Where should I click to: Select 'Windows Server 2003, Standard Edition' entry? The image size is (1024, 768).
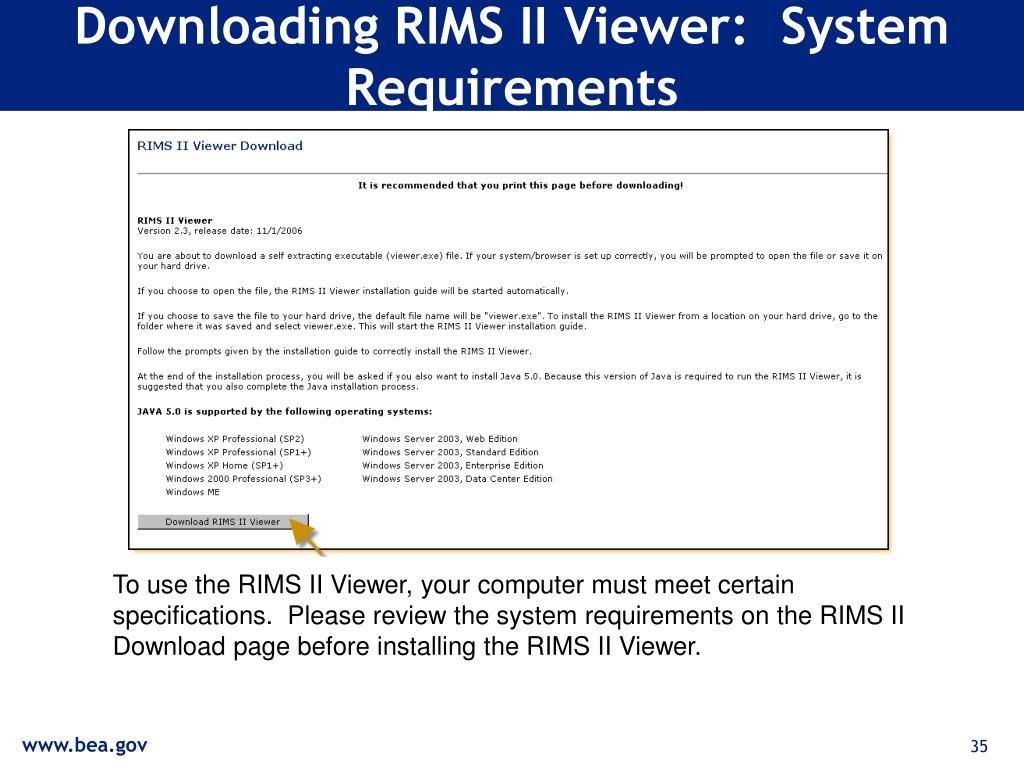pyautogui.click(x=450, y=452)
